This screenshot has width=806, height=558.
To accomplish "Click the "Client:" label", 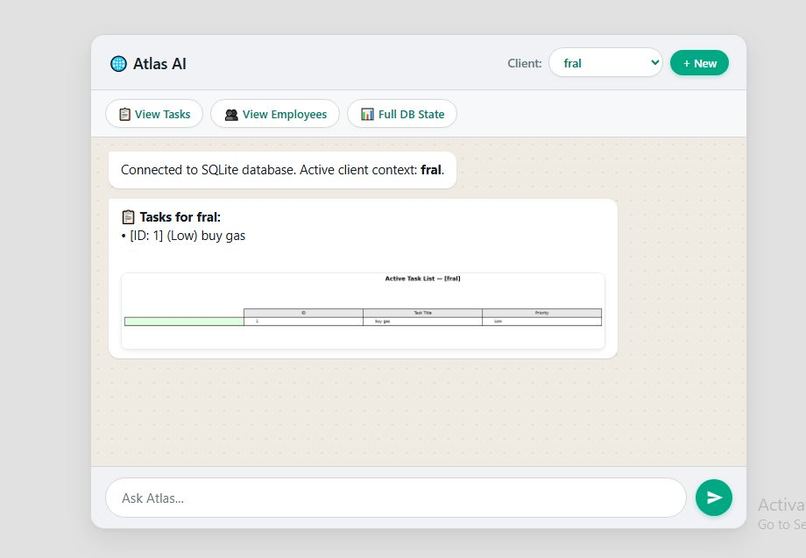I will coord(524,63).
